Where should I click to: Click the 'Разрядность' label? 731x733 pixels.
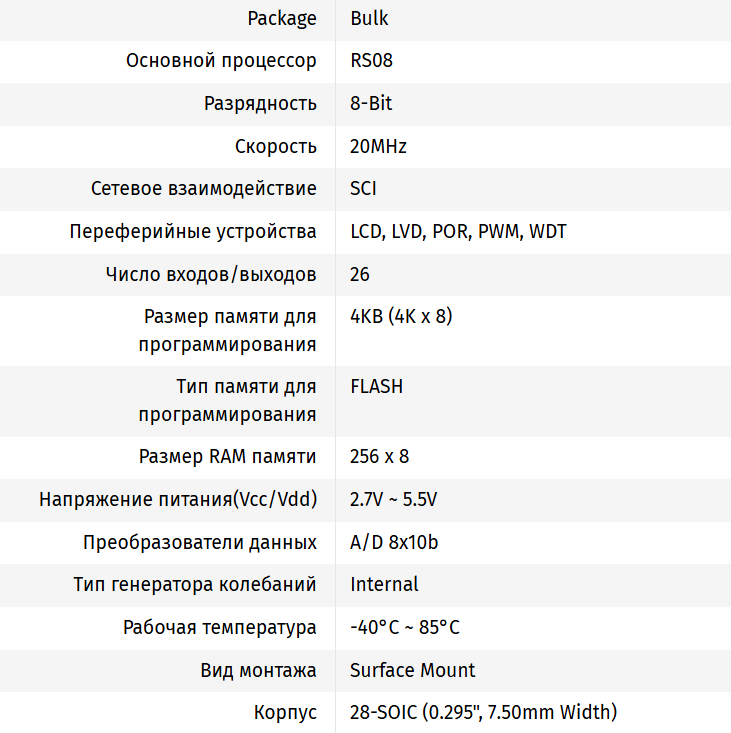point(260,104)
